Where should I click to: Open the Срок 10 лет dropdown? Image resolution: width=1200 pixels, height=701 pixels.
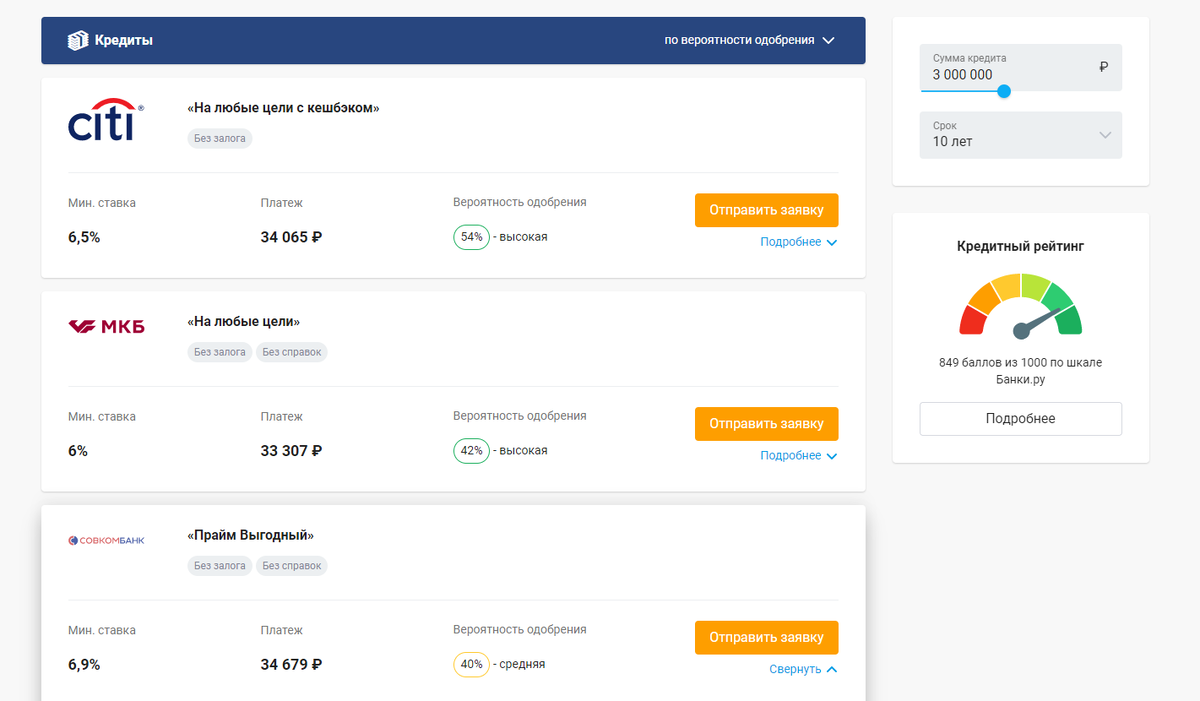click(1021, 135)
